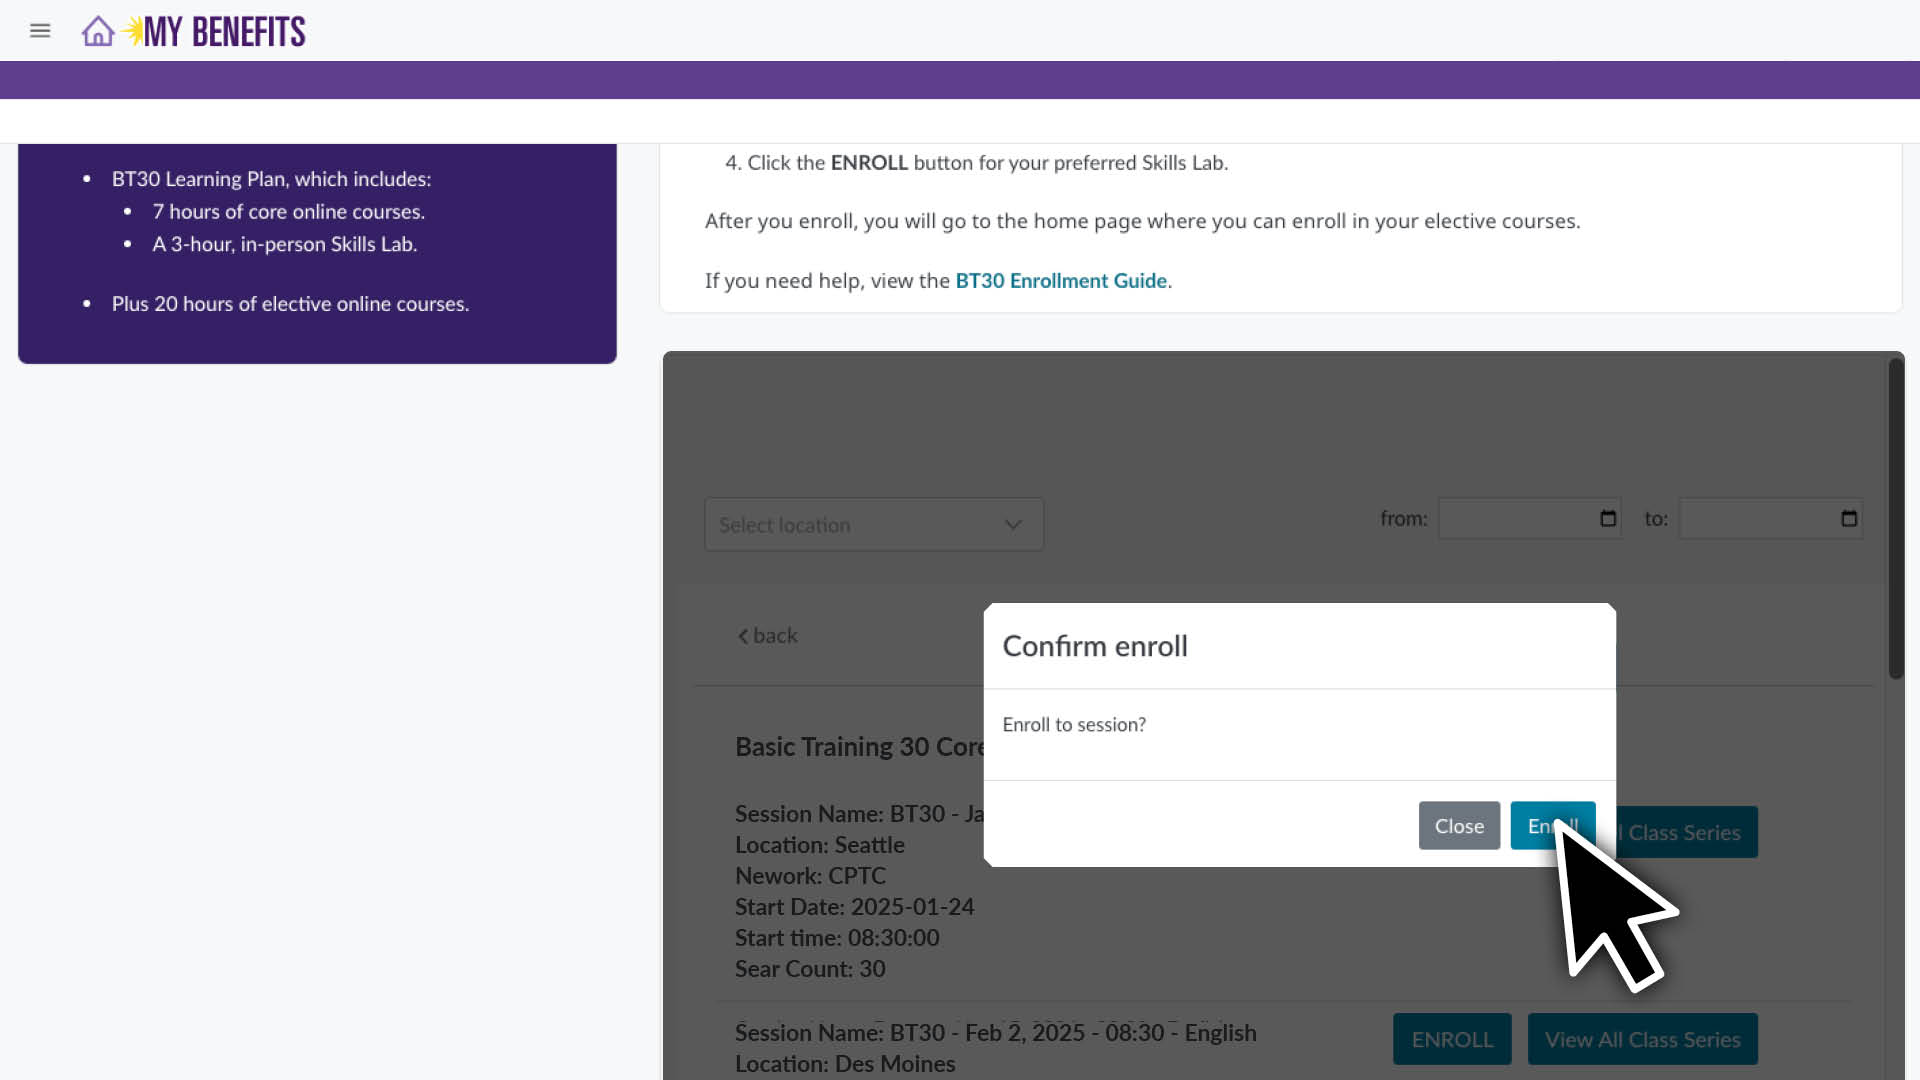Click the to date input field

1756,518
